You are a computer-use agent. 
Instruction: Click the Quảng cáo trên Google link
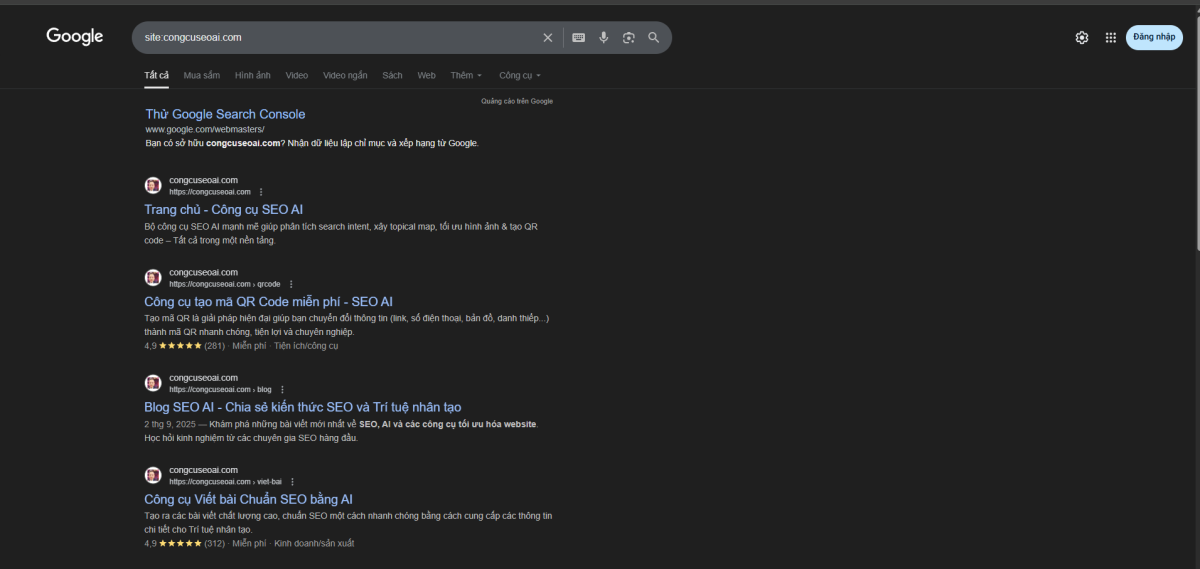(517, 101)
